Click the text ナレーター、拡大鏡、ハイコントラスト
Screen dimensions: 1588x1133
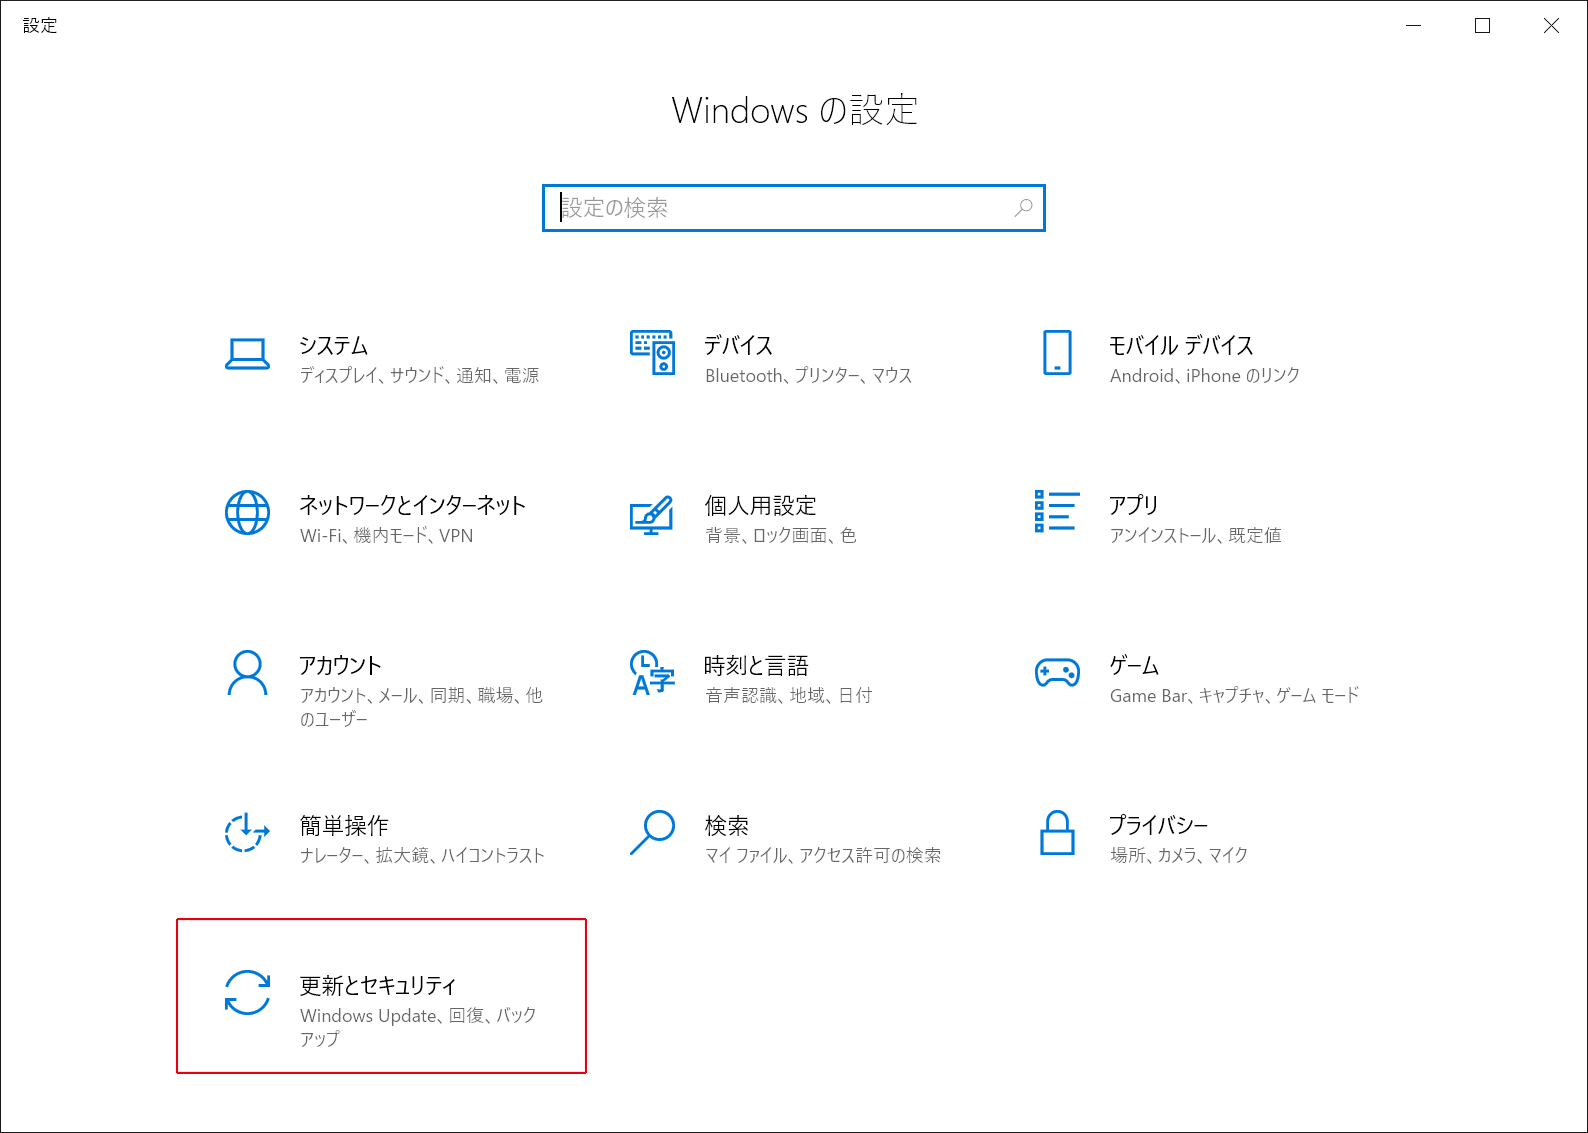pos(422,856)
